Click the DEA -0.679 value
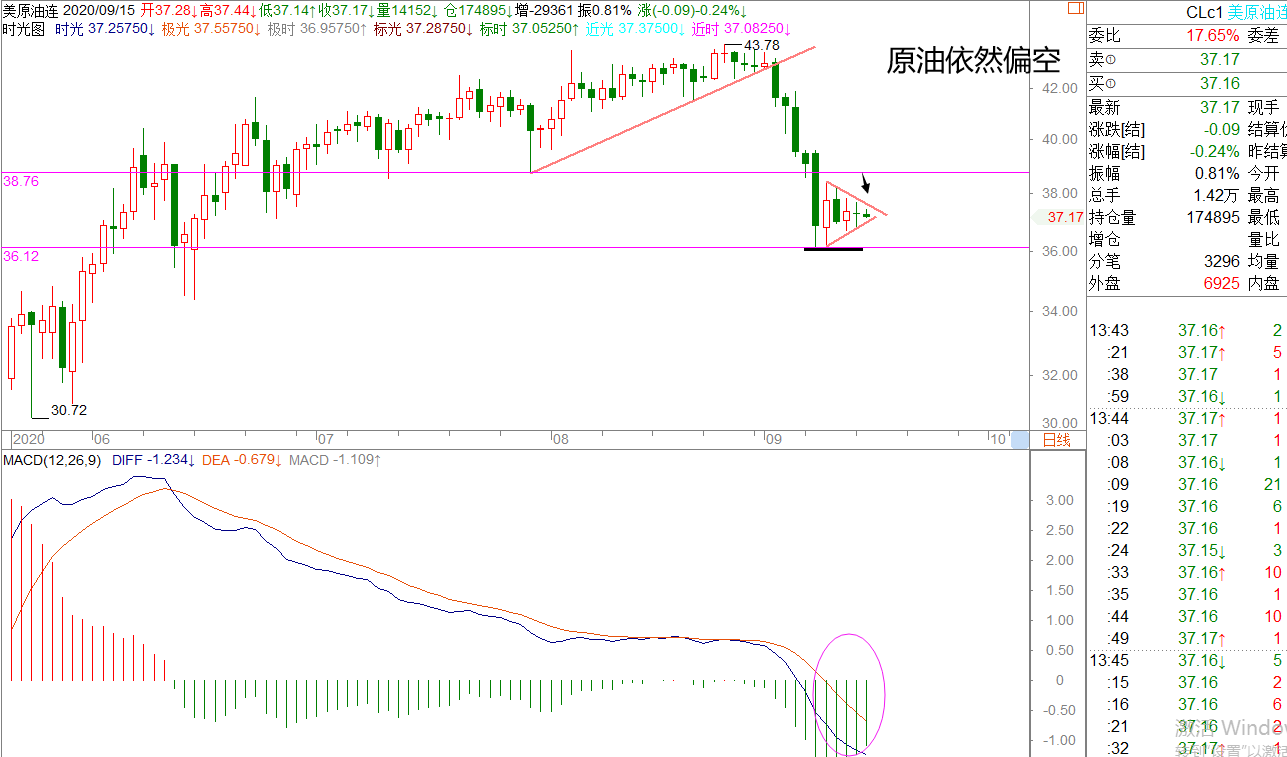 pos(243,460)
